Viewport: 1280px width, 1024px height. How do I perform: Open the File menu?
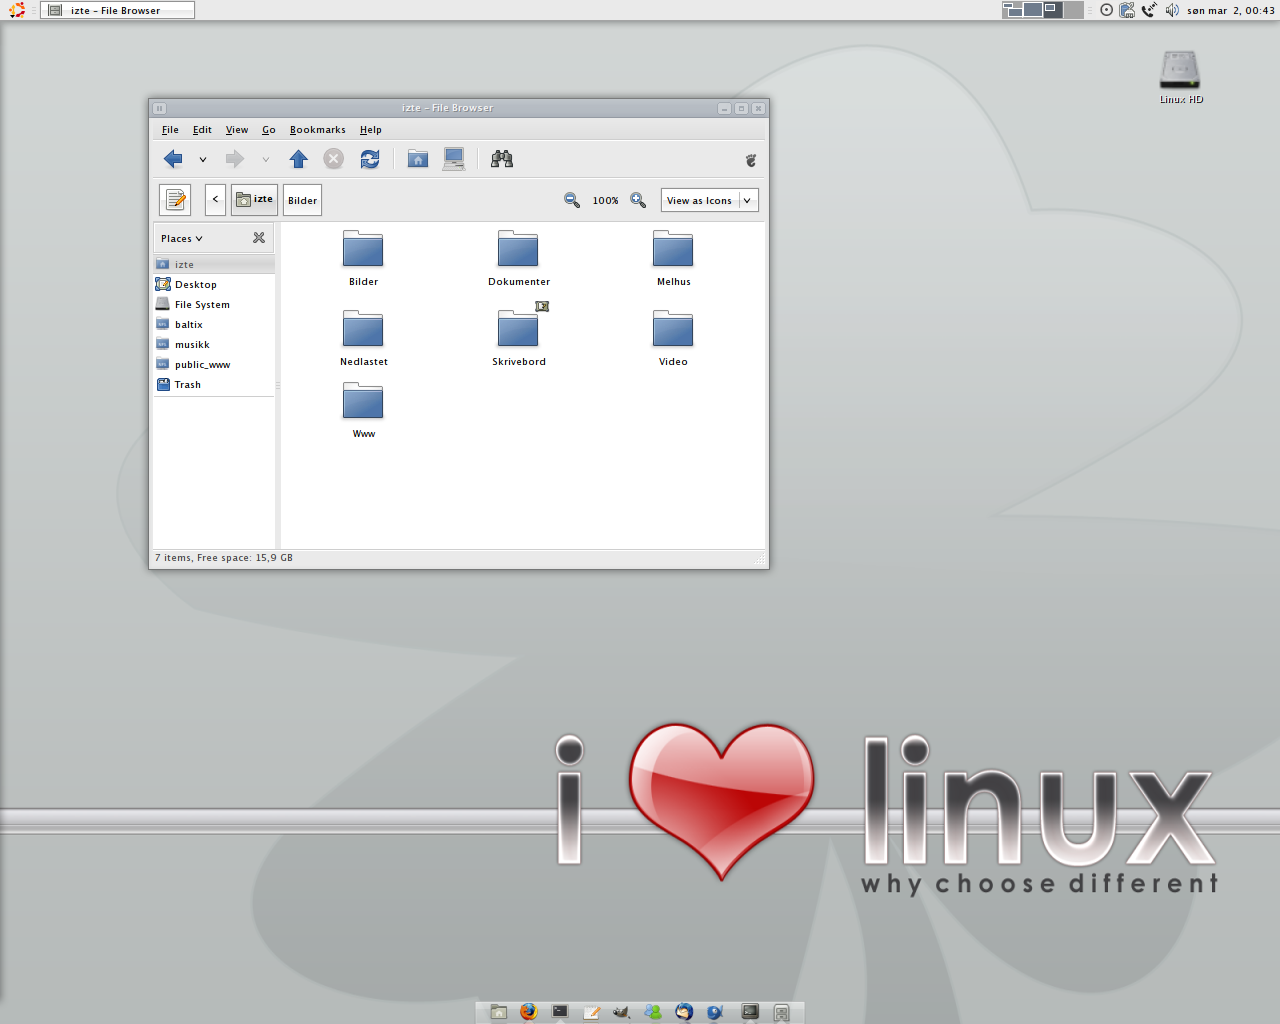[170, 130]
